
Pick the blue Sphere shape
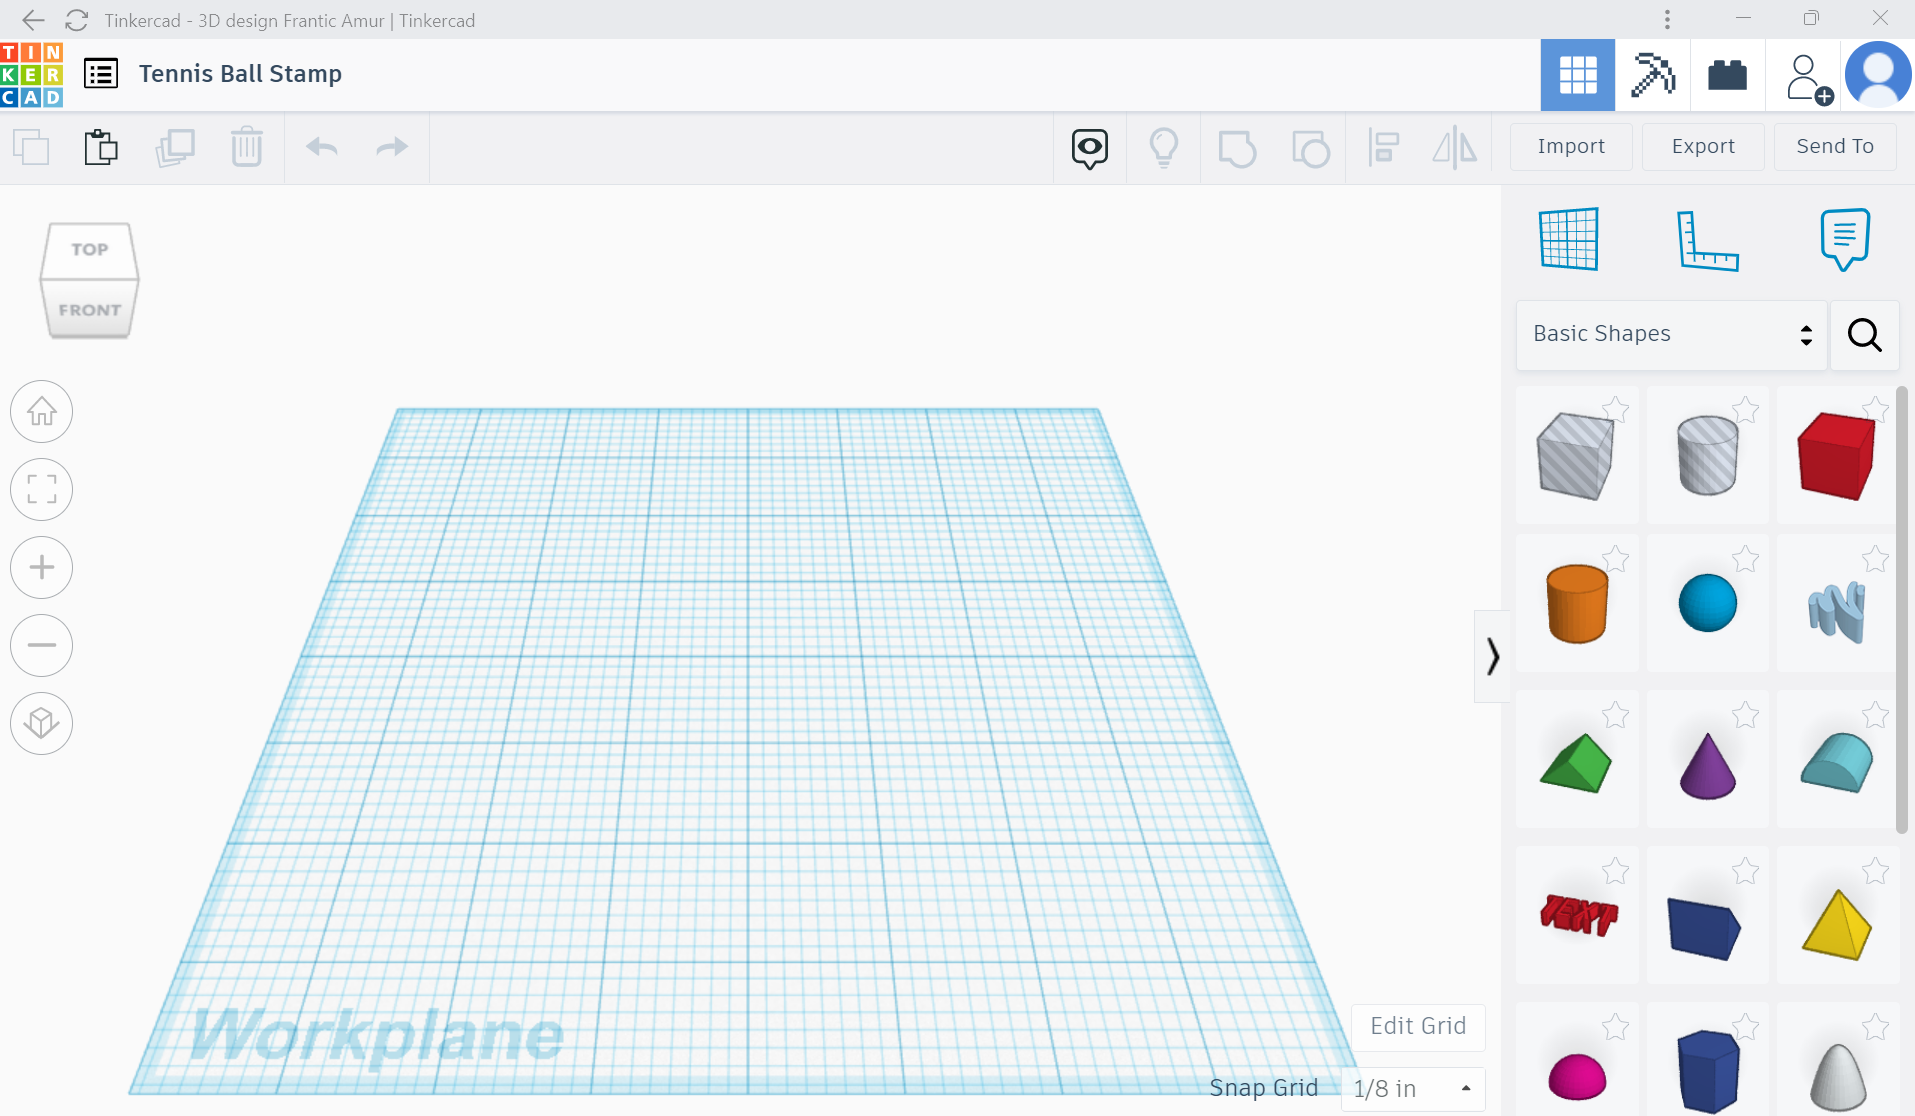pos(1707,603)
